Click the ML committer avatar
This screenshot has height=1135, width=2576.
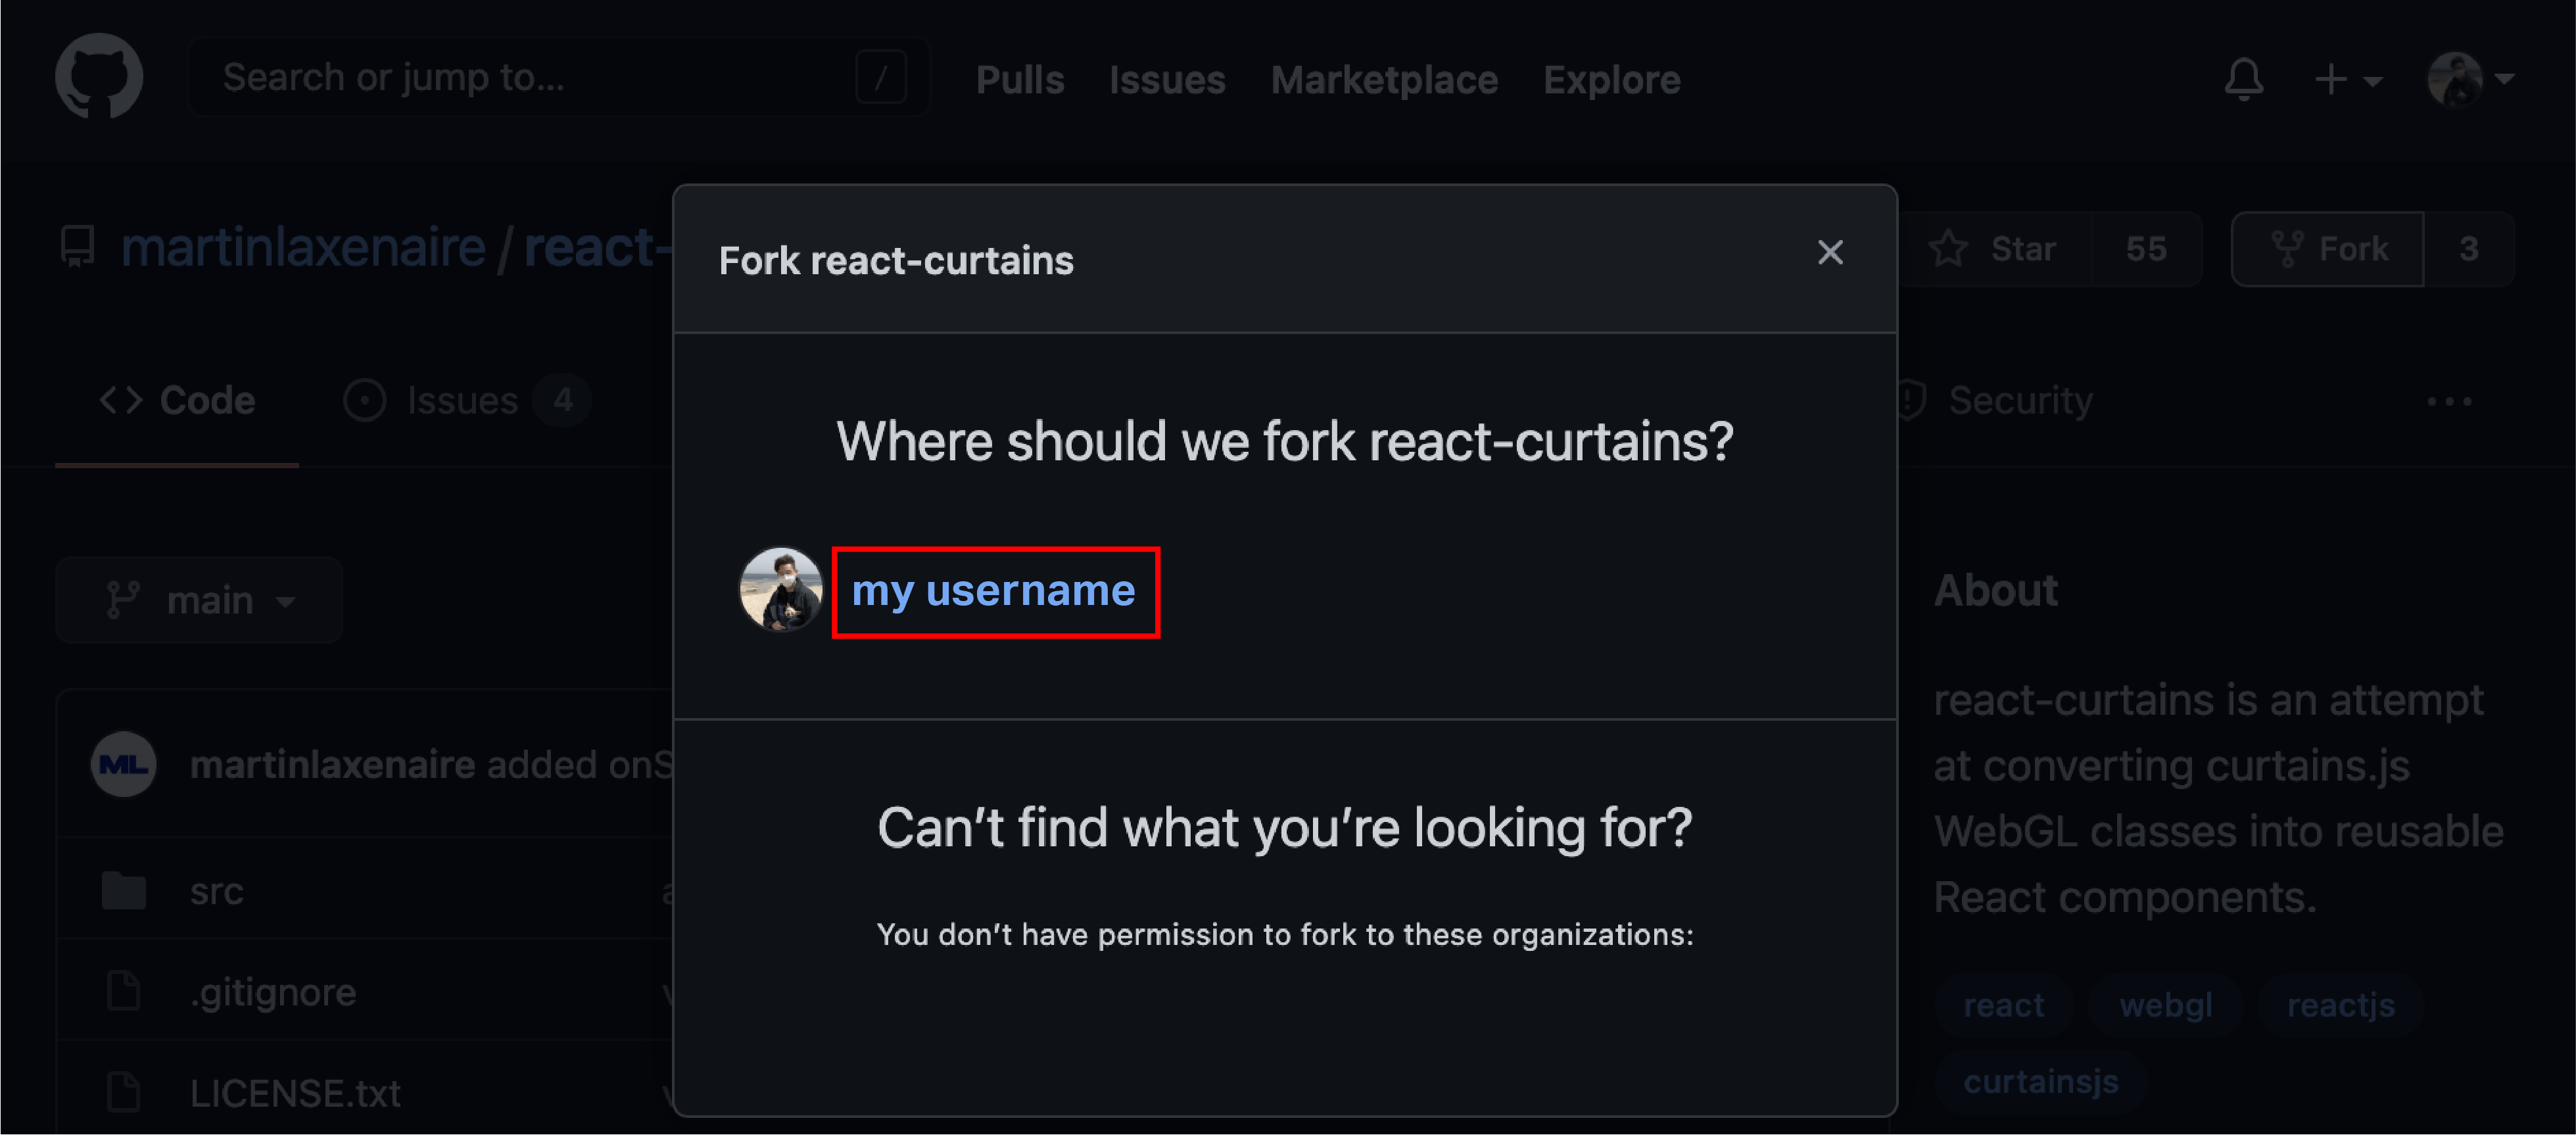pyautogui.click(x=124, y=765)
